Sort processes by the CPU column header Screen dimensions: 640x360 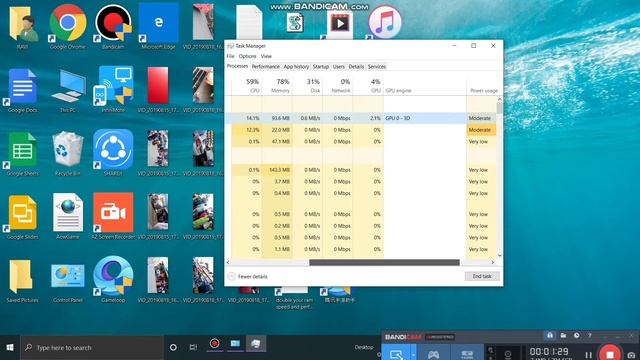click(x=247, y=86)
